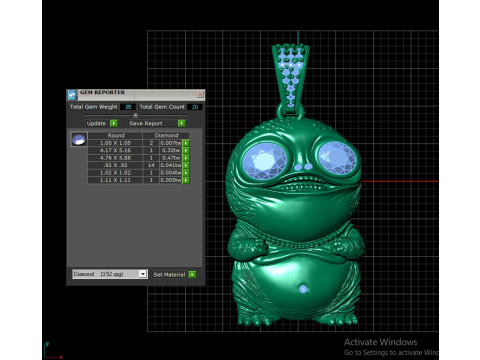Click the Total Gem Weight value field
The width and height of the screenshot is (480, 360).
coord(128,107)
